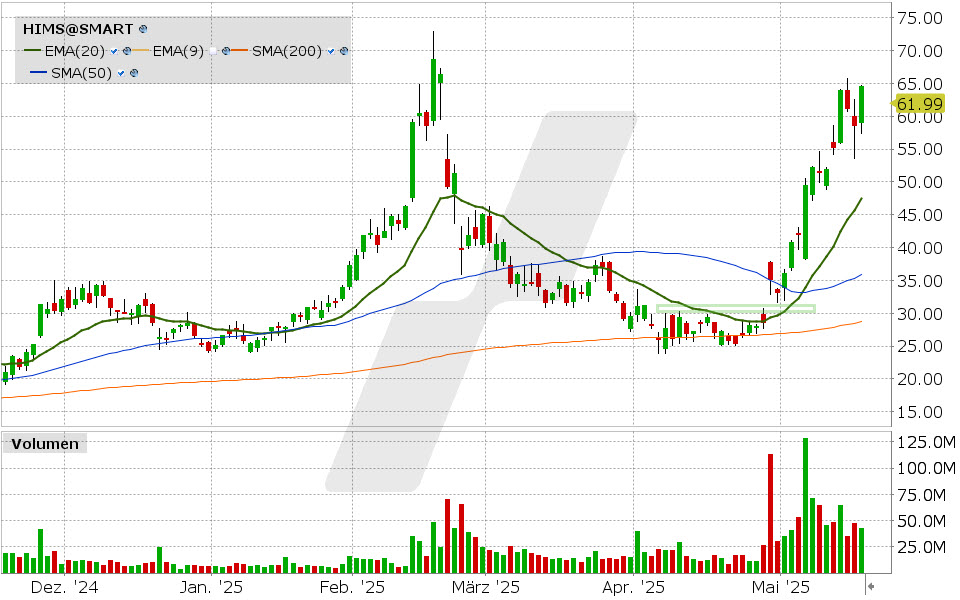Click the März '25 axis label
Image resolution: width=960 pixels, height=600 pixels.
[x=486, y=587]
